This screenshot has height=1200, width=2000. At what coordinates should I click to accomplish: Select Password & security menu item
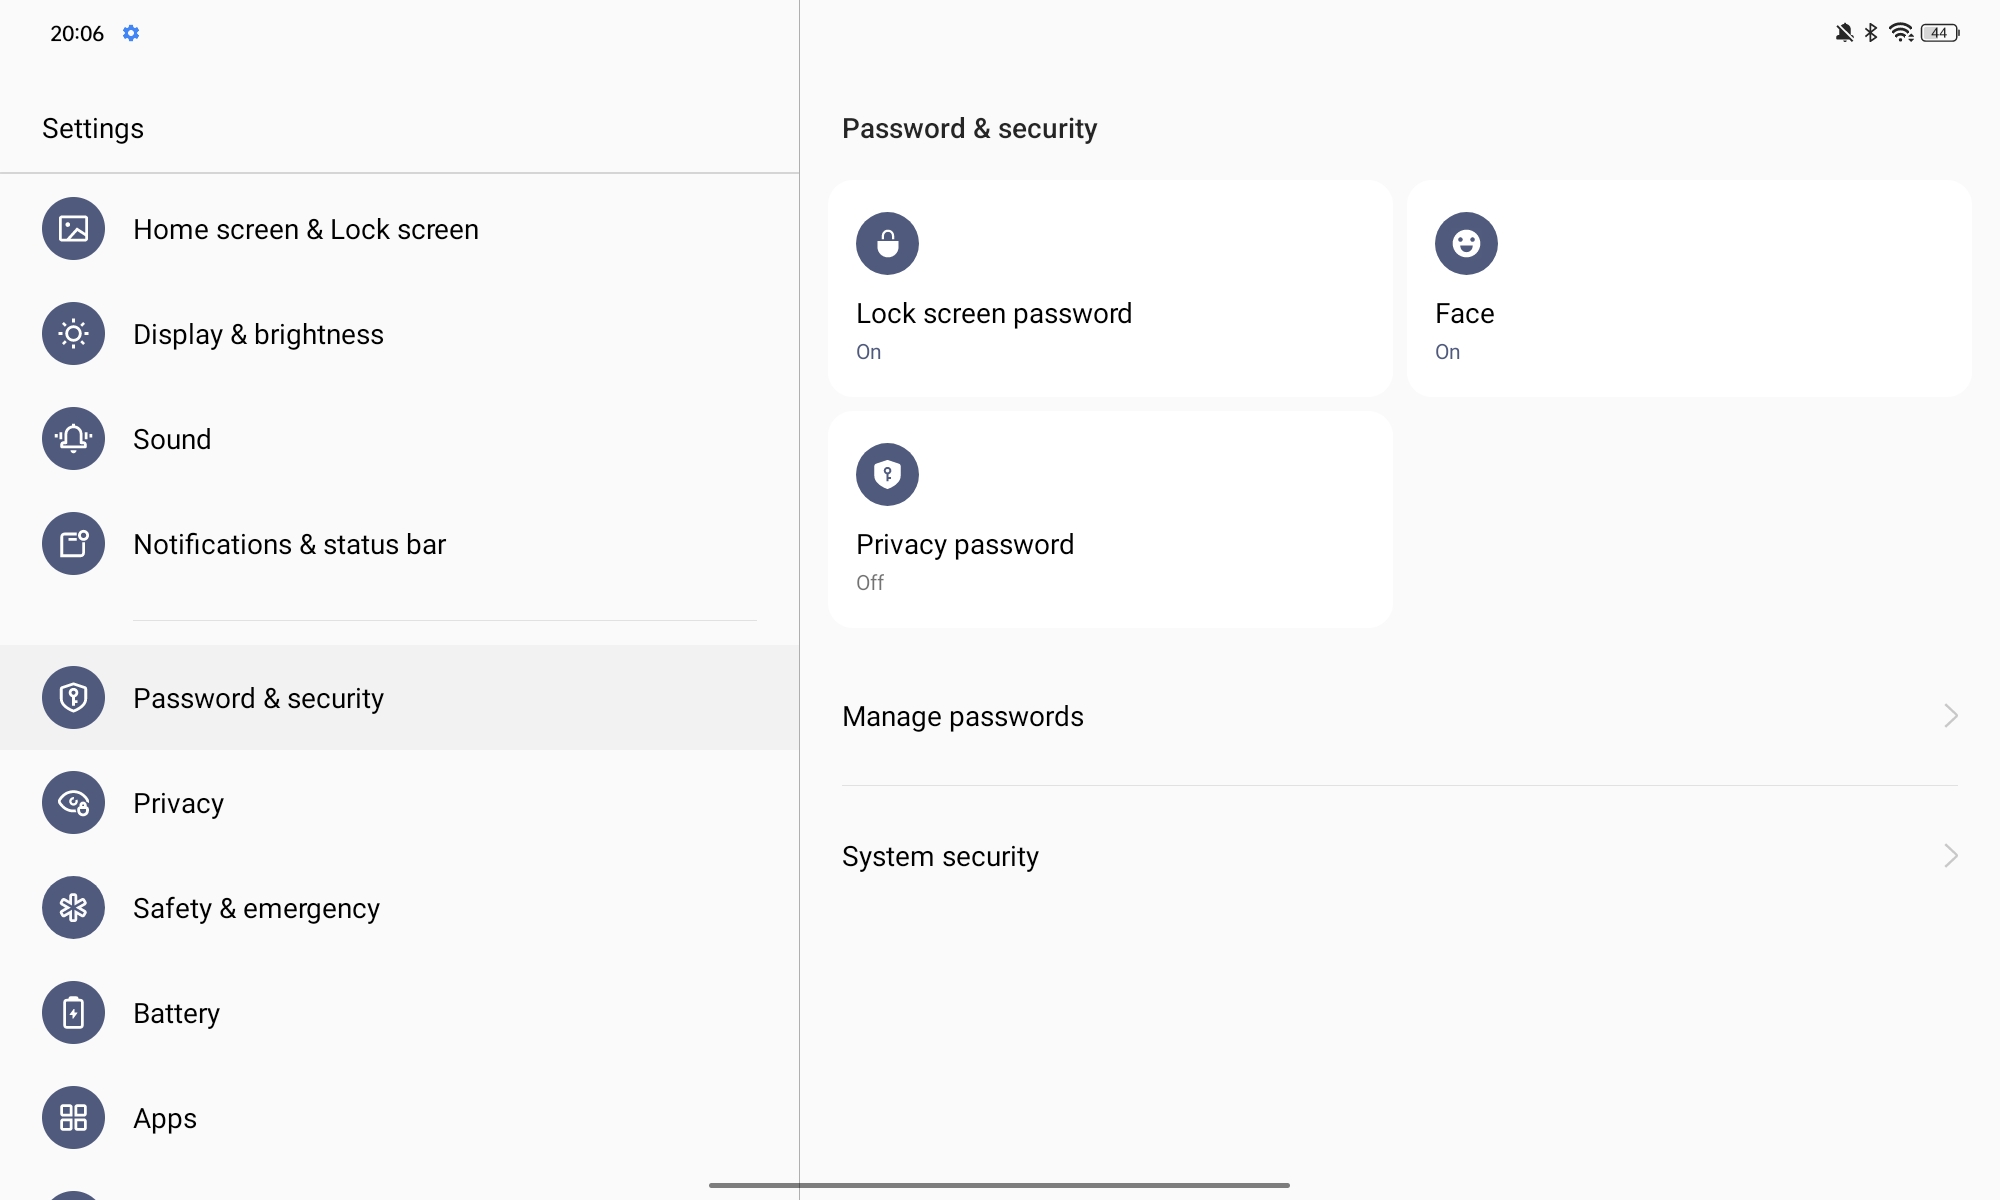[399, 698]
